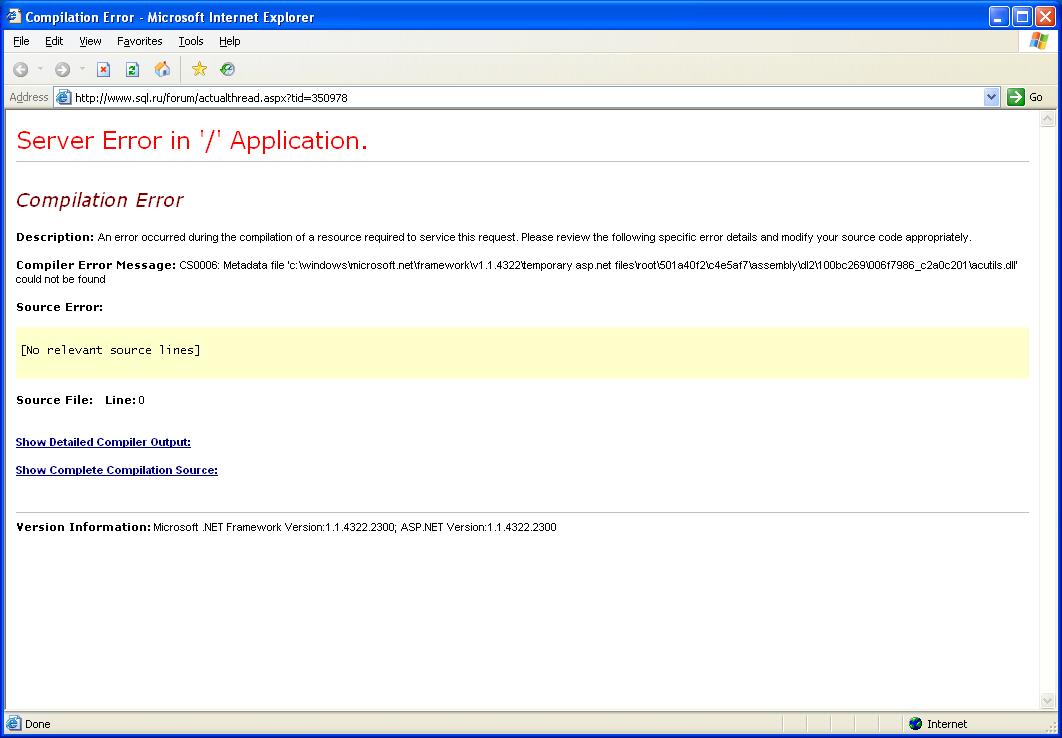This screenshot has height=738, width=1062.
Task: Refresh the current page
Action: tap(132, 69)
